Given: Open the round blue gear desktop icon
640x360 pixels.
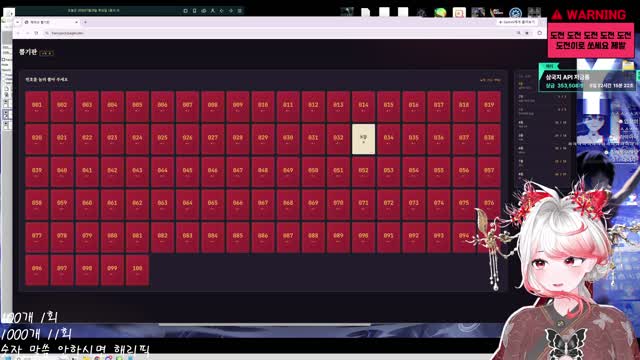Looking at the screenshot, I should click(x=516, y=13).
